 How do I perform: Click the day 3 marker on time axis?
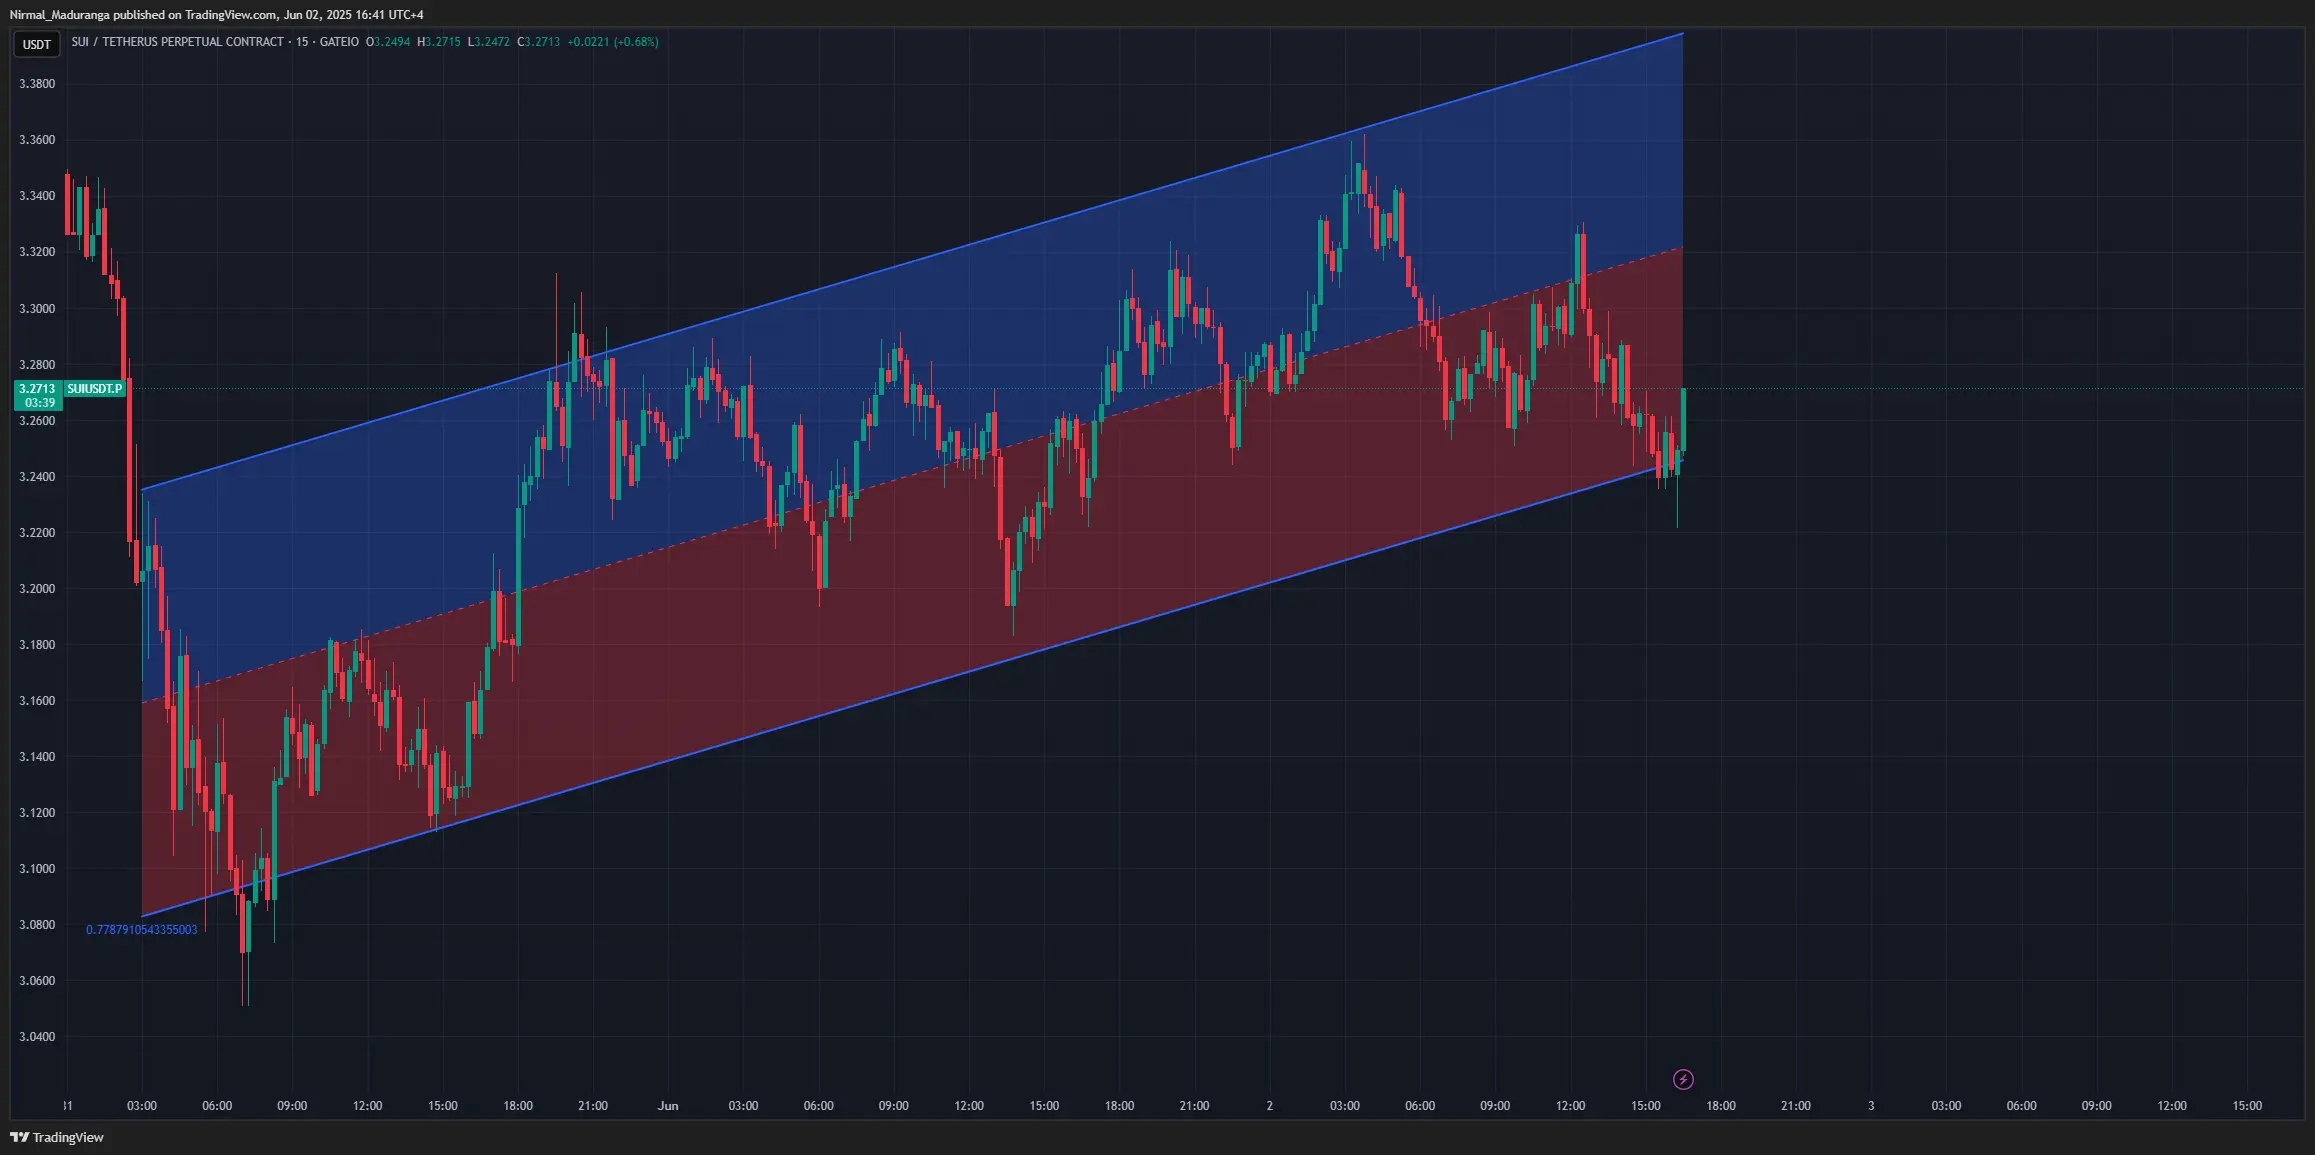pos(1871,1106)
